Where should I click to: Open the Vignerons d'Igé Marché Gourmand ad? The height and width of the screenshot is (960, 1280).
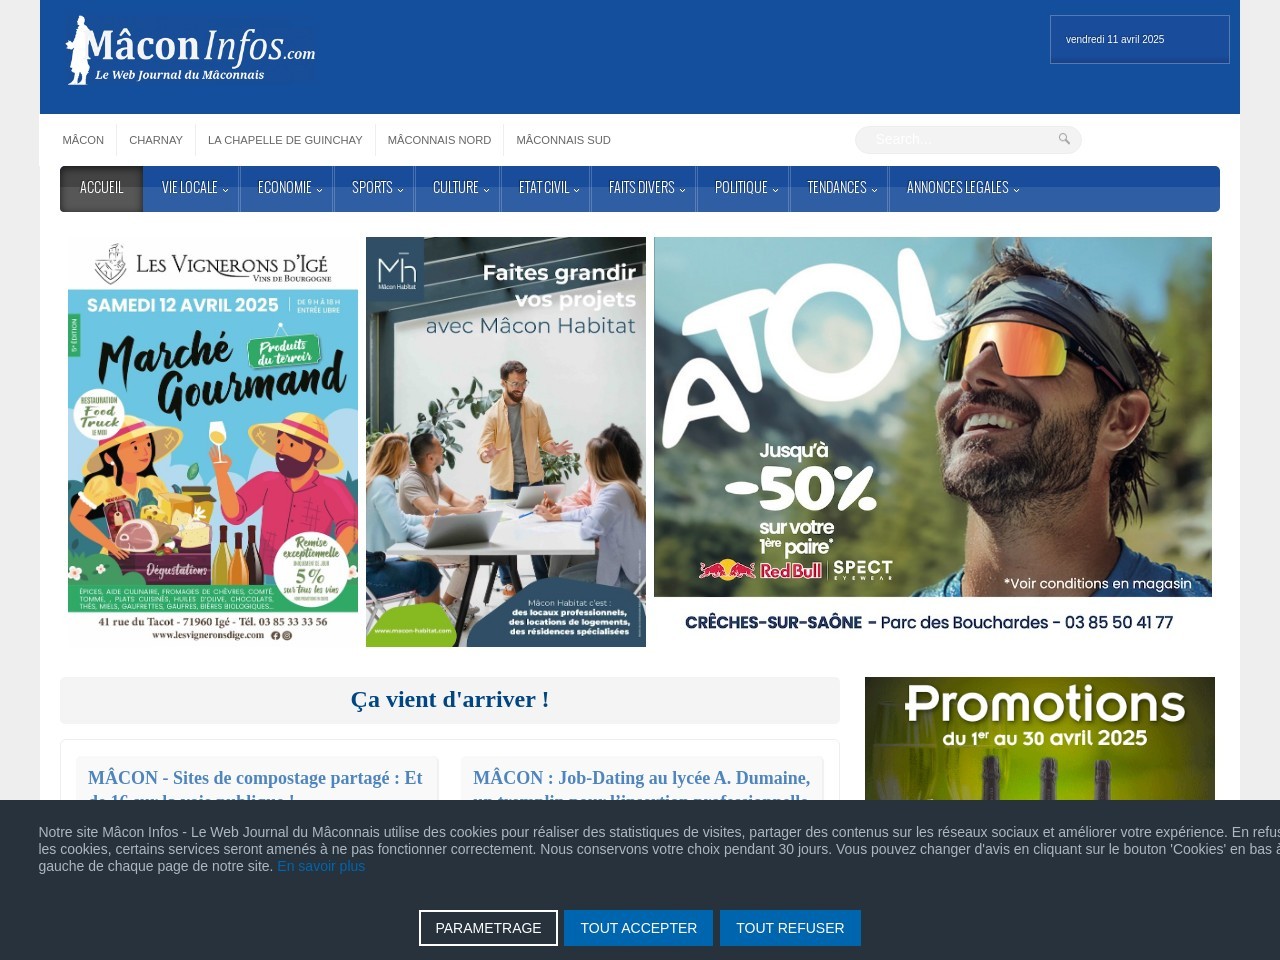[x=212, y=442]
